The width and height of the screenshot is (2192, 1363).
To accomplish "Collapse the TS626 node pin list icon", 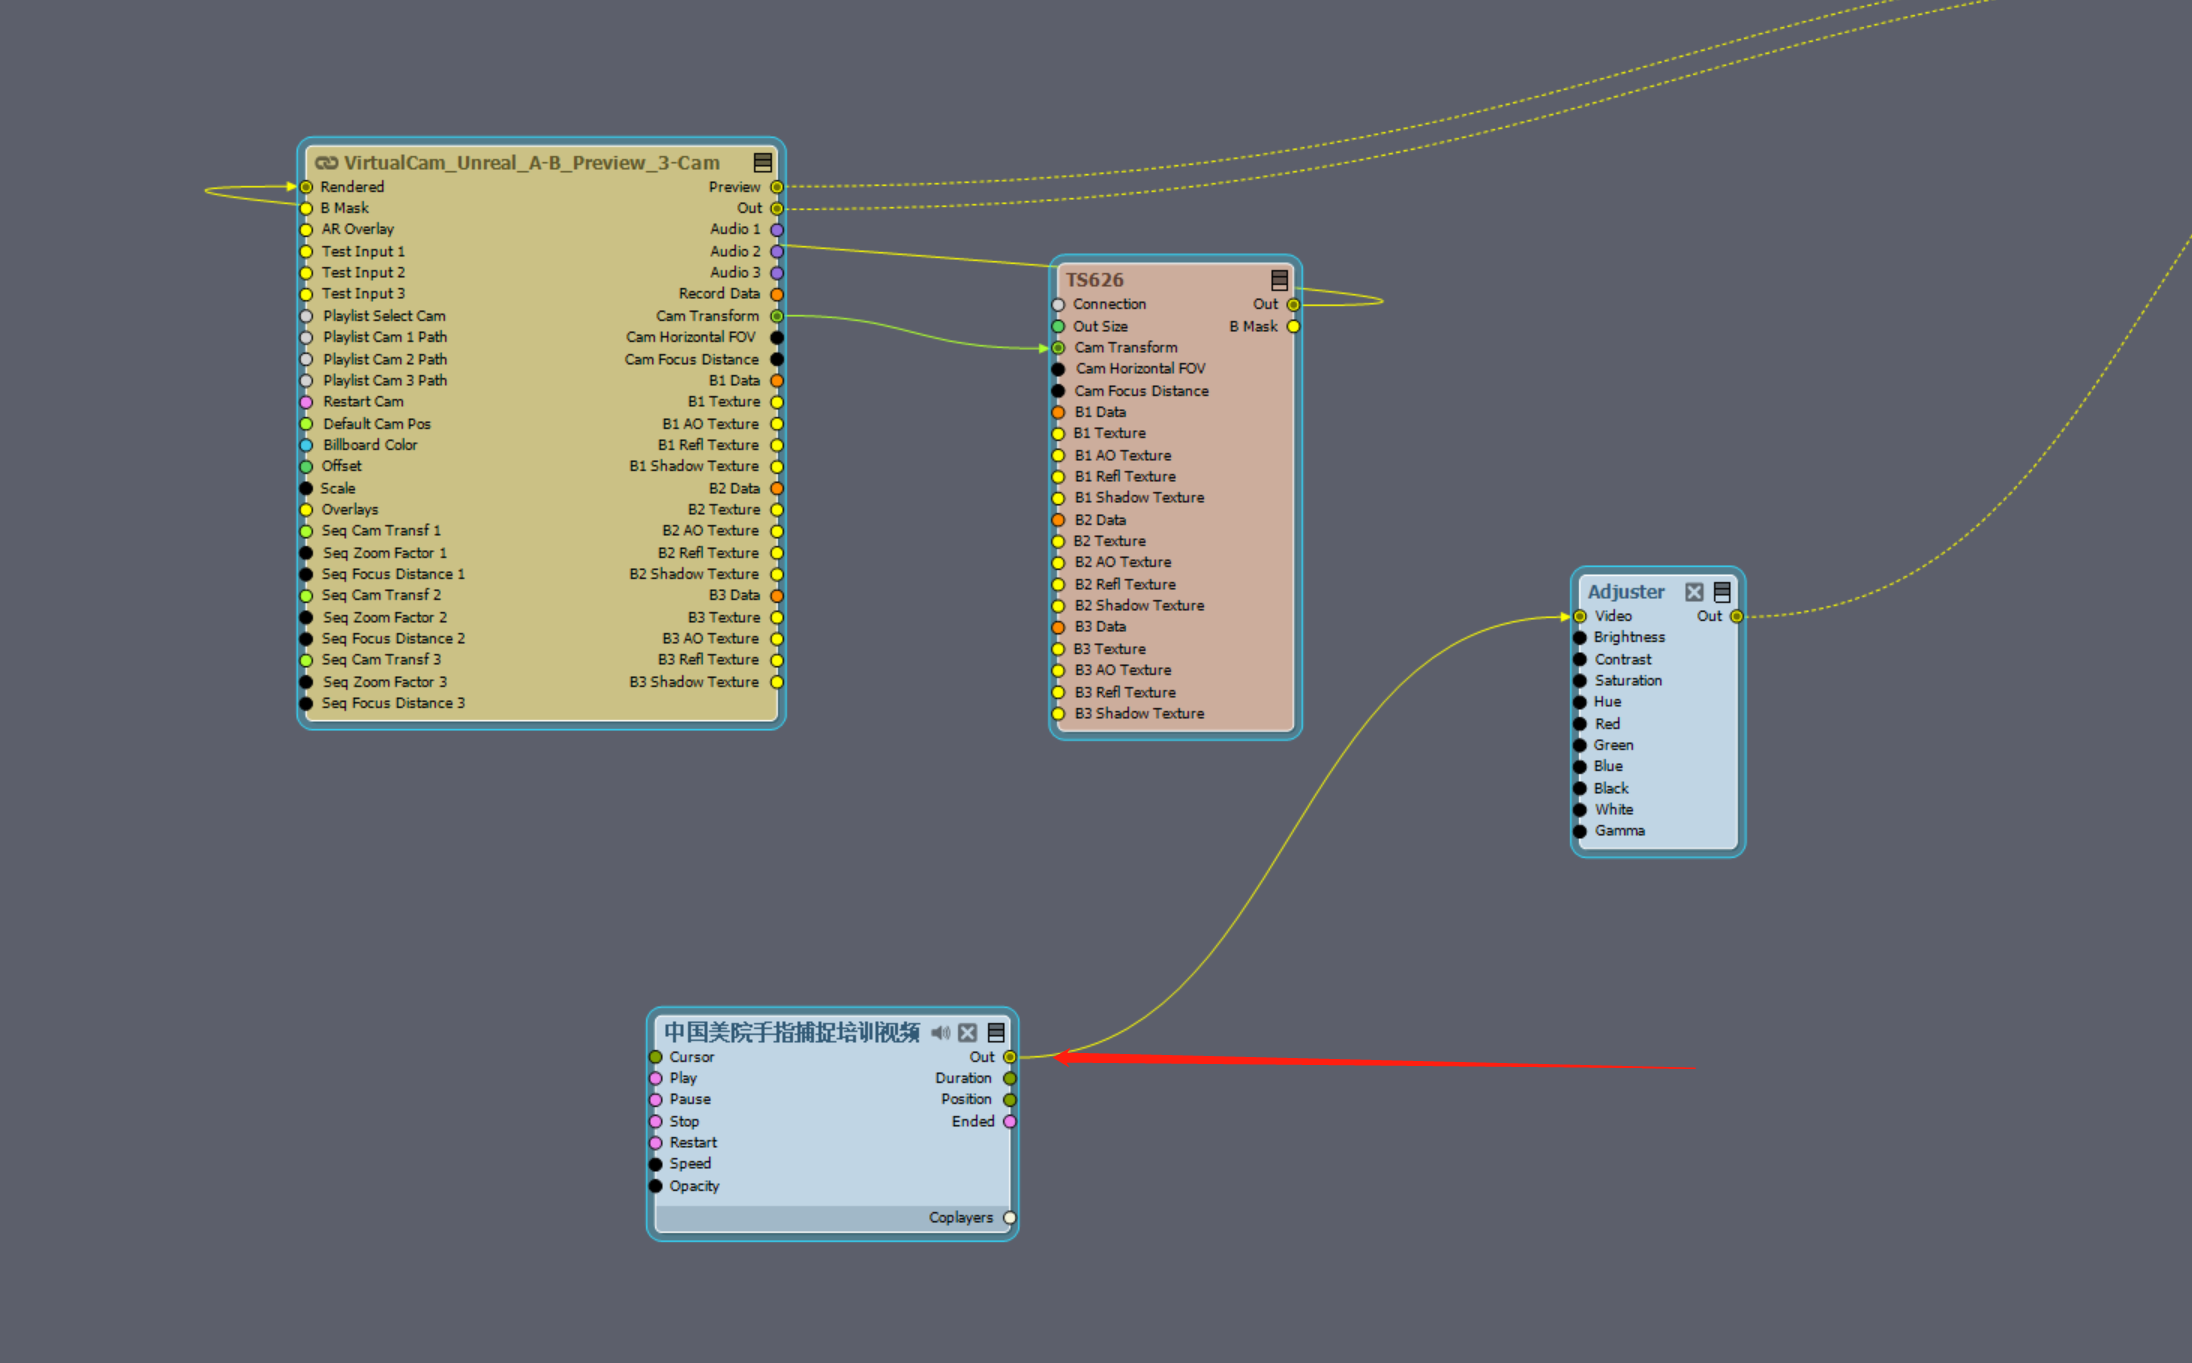I will click(x=1279, y=280).
